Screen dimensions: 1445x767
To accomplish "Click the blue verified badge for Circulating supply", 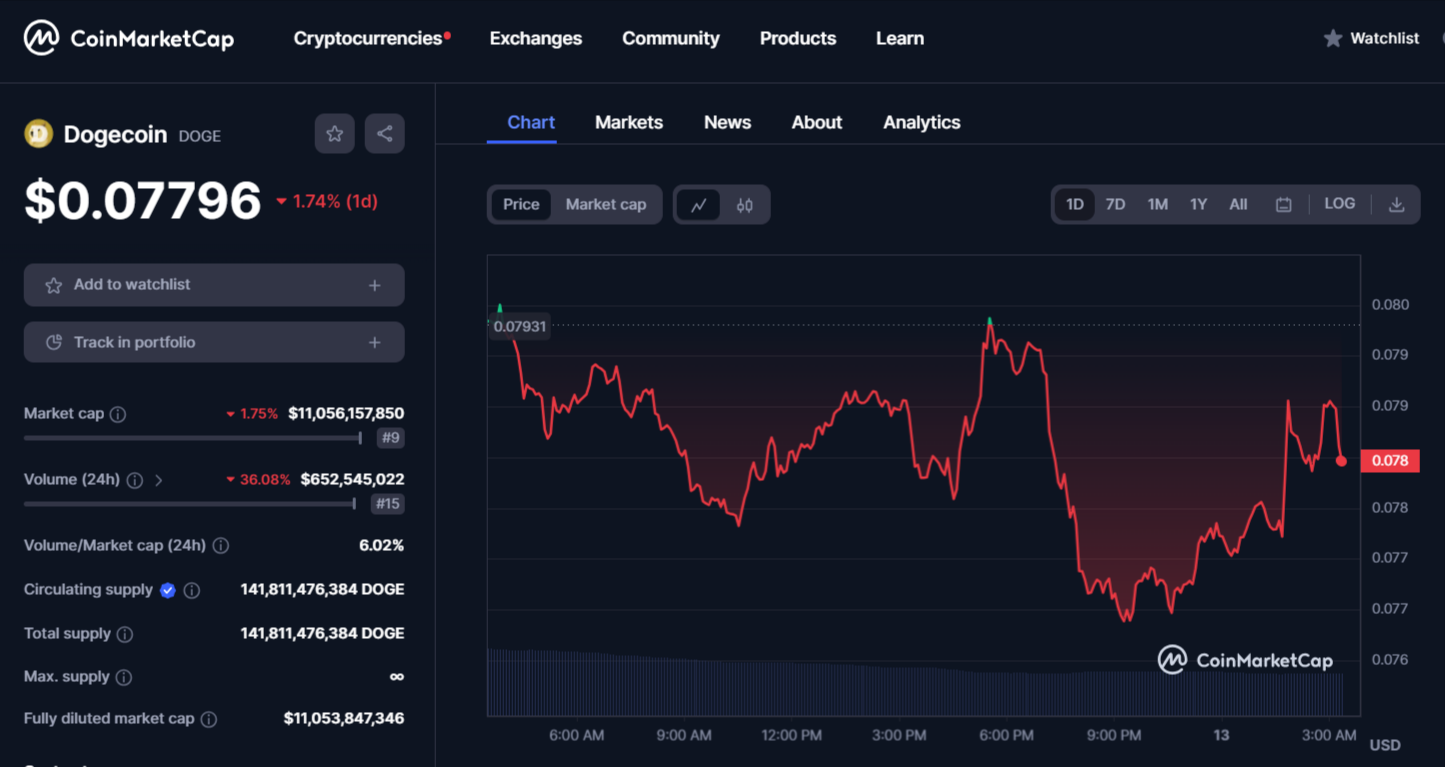I will [x=168, y=590].
